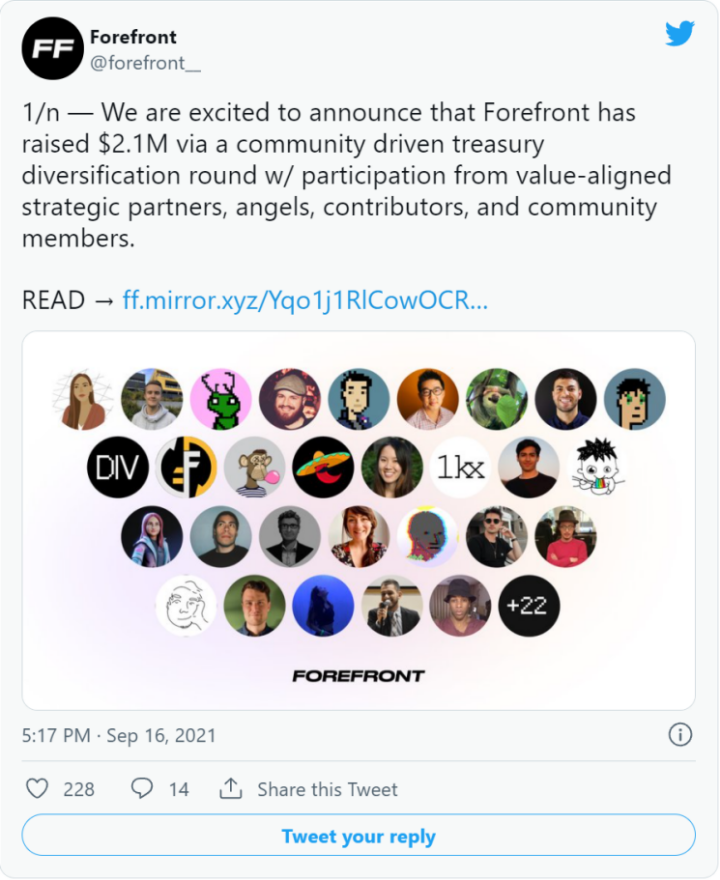Click the Twitter bird logo
Viewport: 720px width, 880px height.
point(680,34)
